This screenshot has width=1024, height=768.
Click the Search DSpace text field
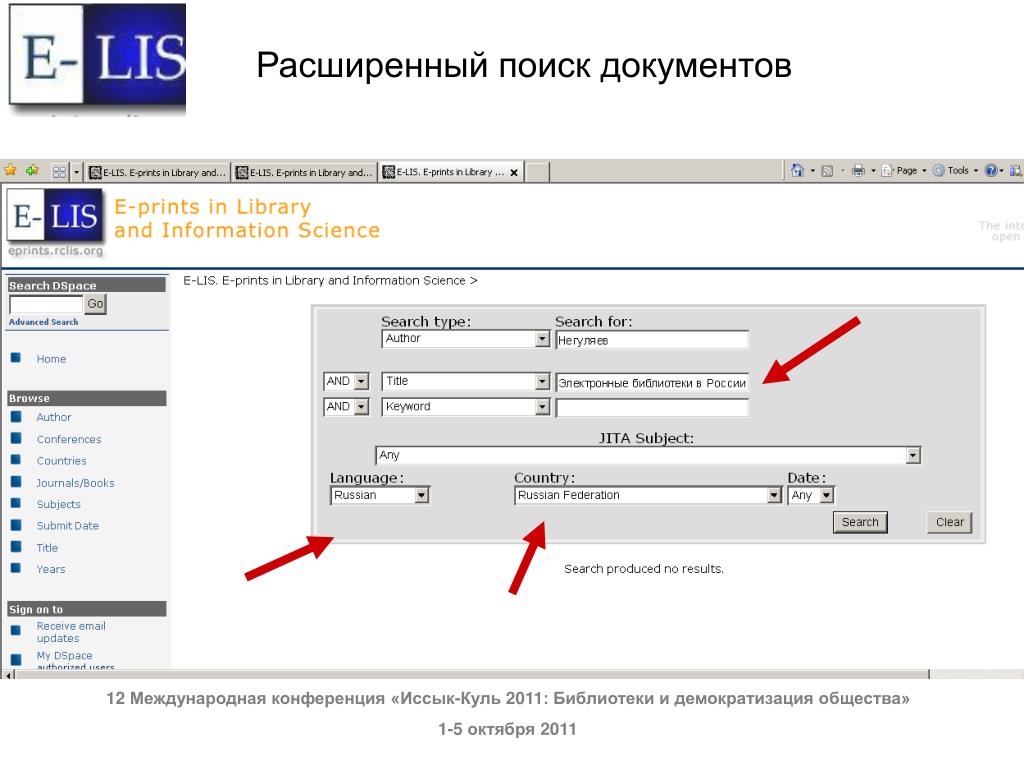coord(46,304)
